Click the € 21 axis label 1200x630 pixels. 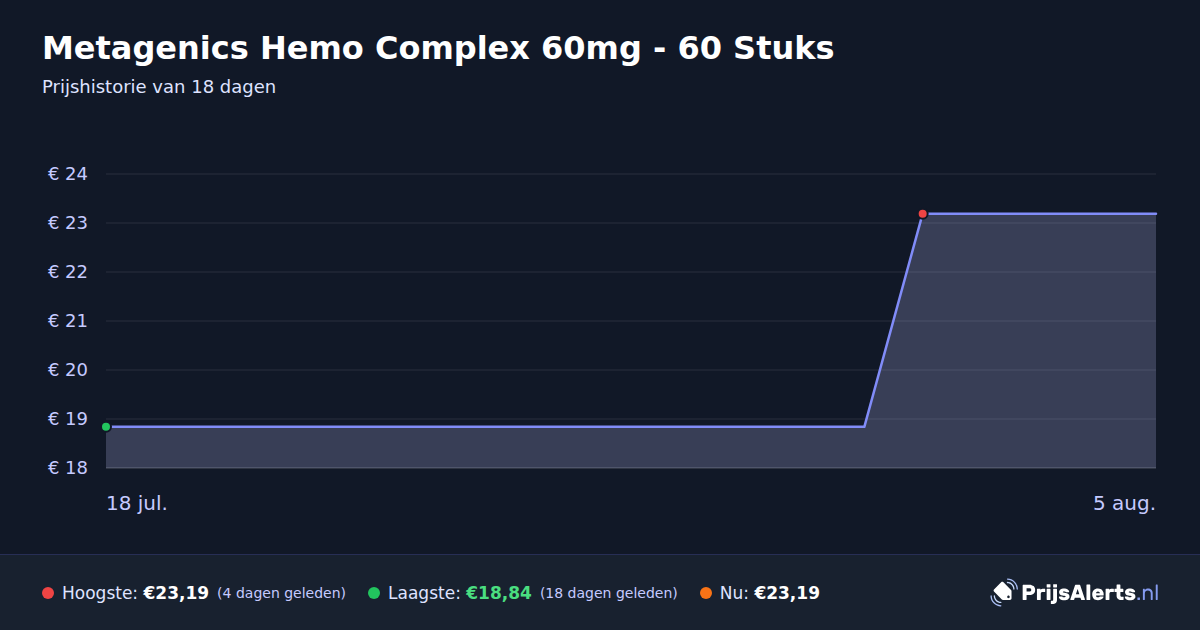point(68,321)
